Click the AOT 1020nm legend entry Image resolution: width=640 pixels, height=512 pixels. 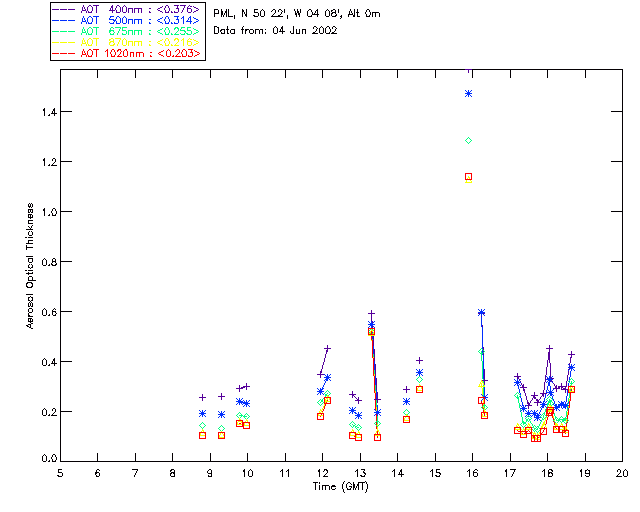(x=127, y=53)
